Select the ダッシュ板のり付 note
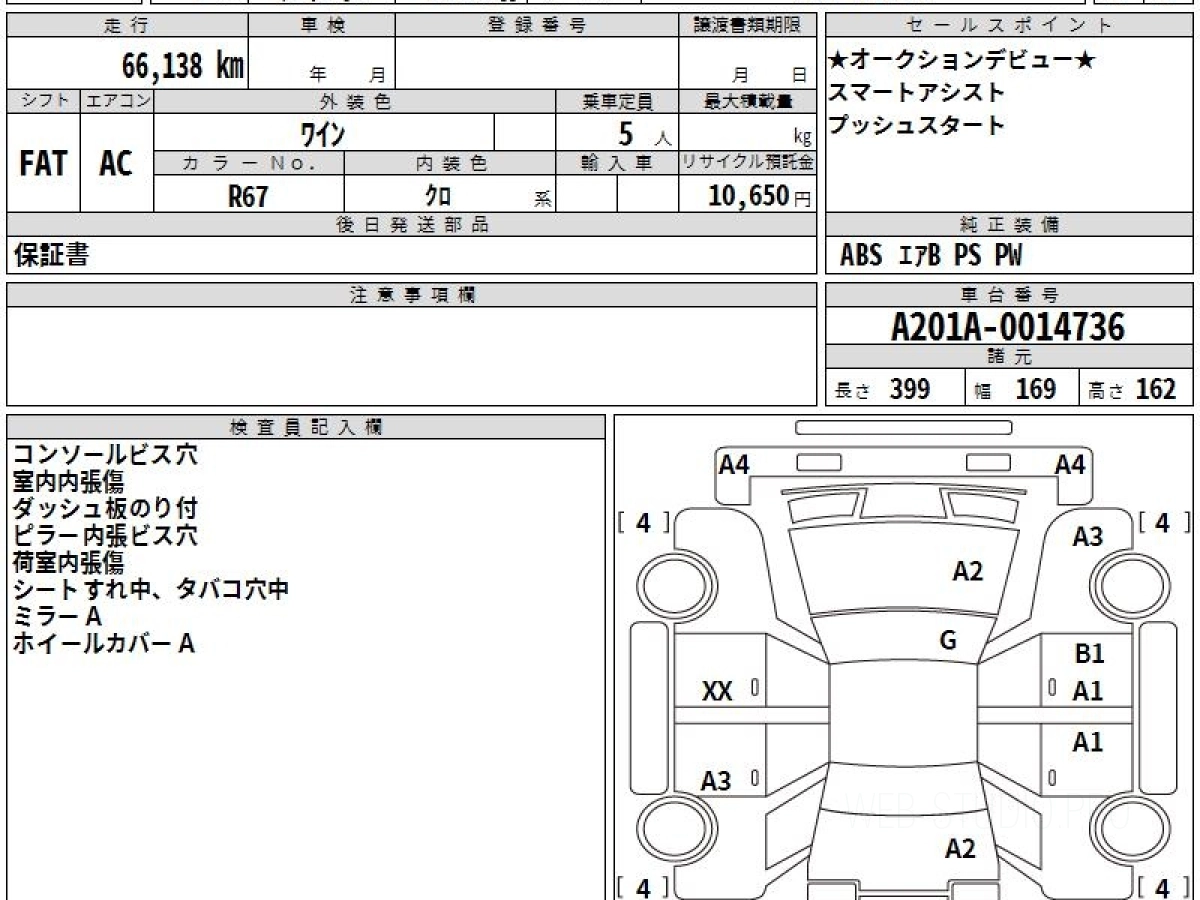This screenshot has height=900, width=1200. [x=105, y=509]
